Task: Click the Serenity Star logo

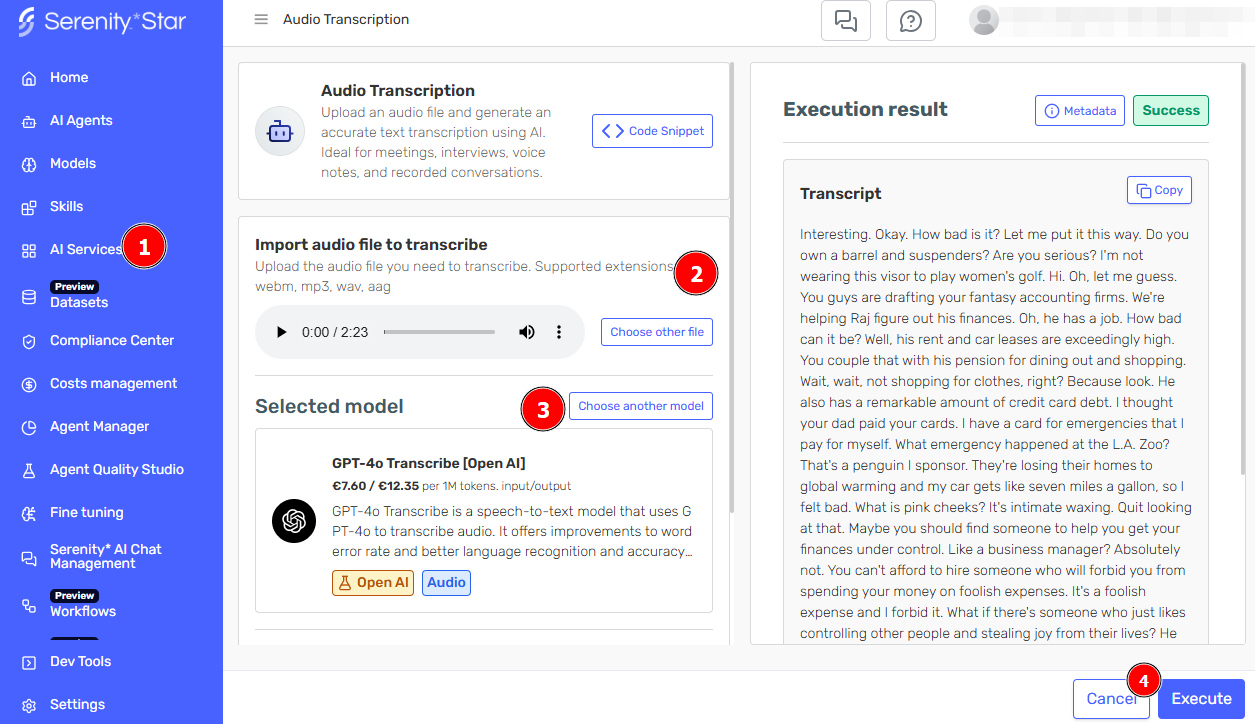Action: click(x=102, y=22)
